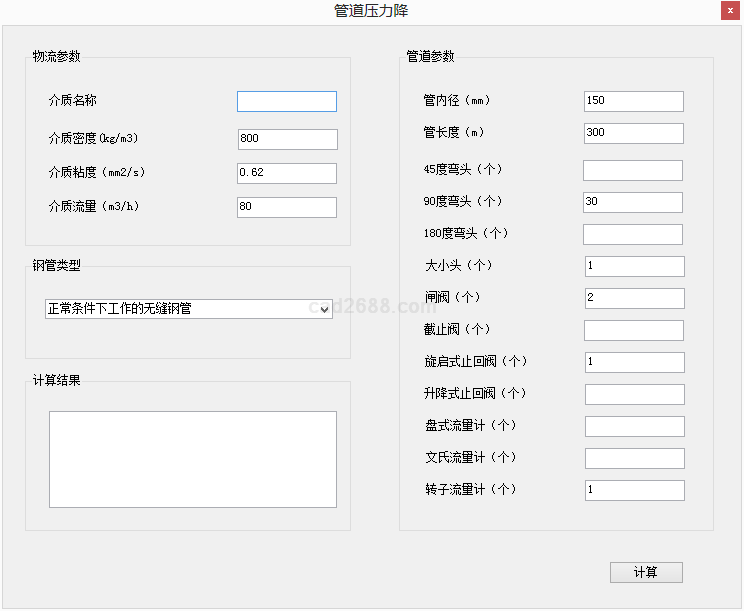Focus the 旋启式止回阀 quantity field
The image size is (744, 611).
(634, 363)
